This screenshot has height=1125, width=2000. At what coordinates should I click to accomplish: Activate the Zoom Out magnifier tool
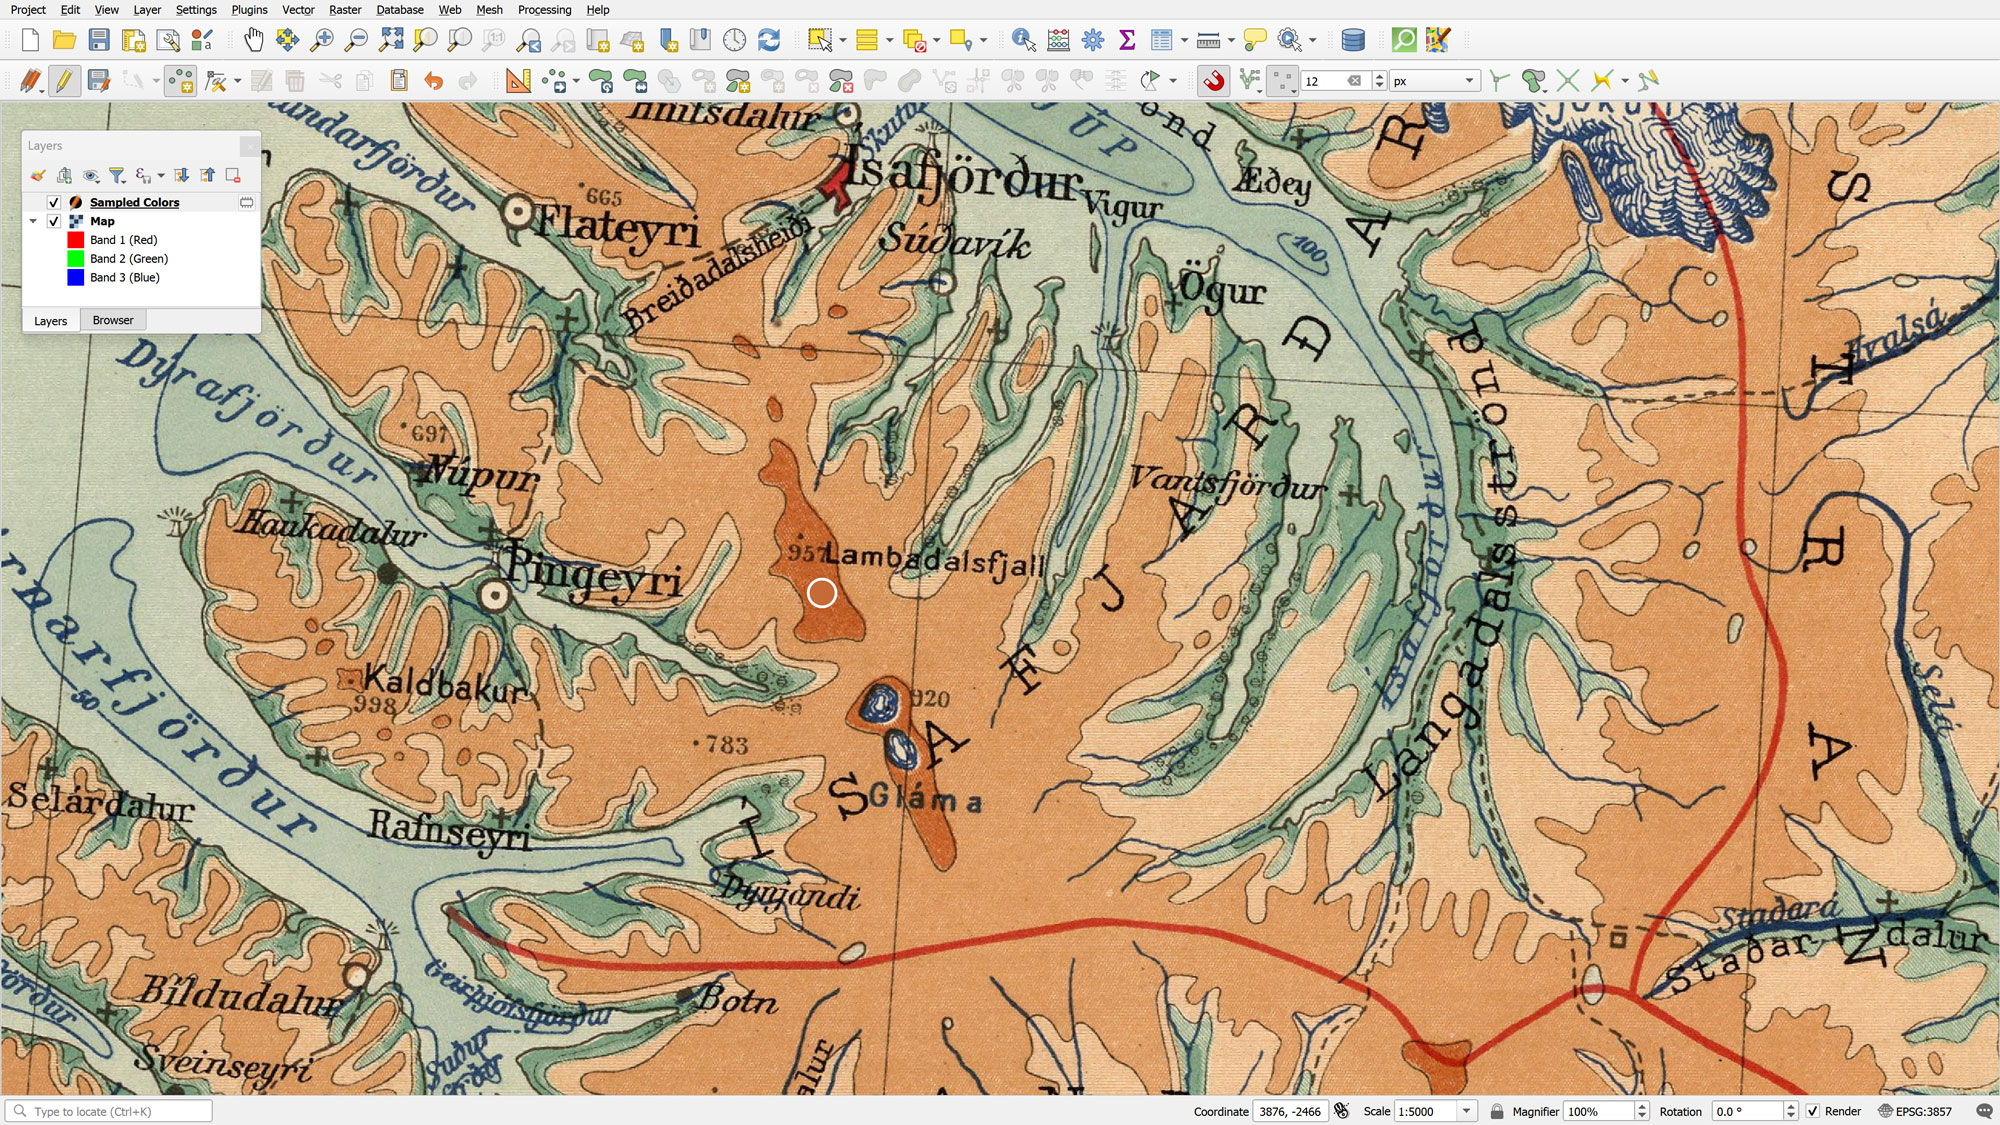click(x=356, y=40)
